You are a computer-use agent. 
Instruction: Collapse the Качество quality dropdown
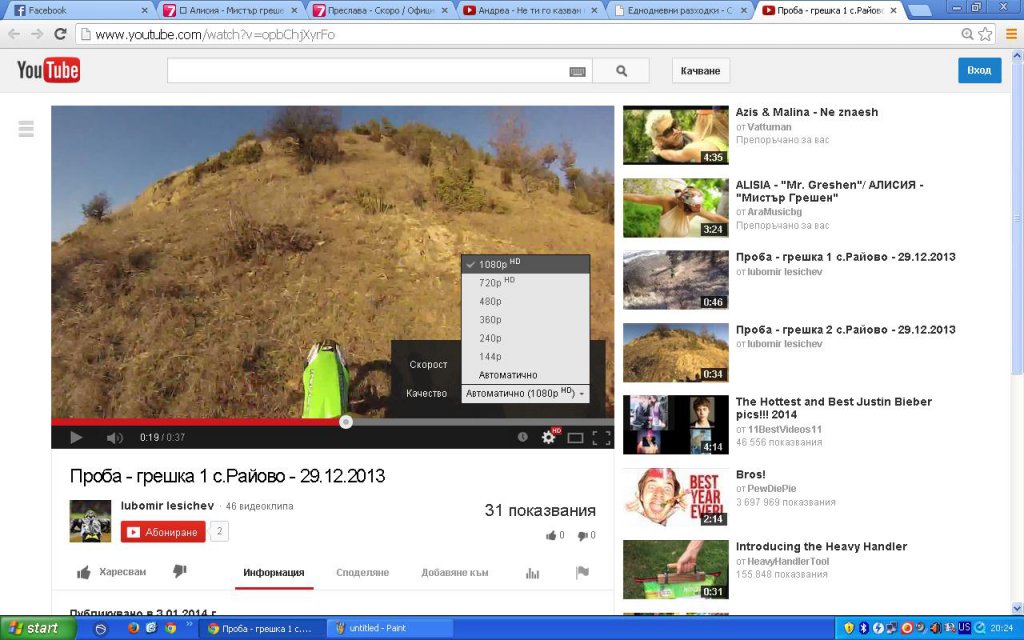tap(526, 393)
